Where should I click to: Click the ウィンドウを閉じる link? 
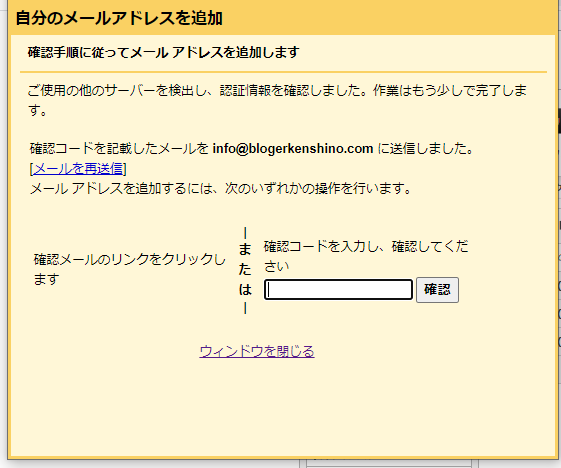tap(257, 351)
